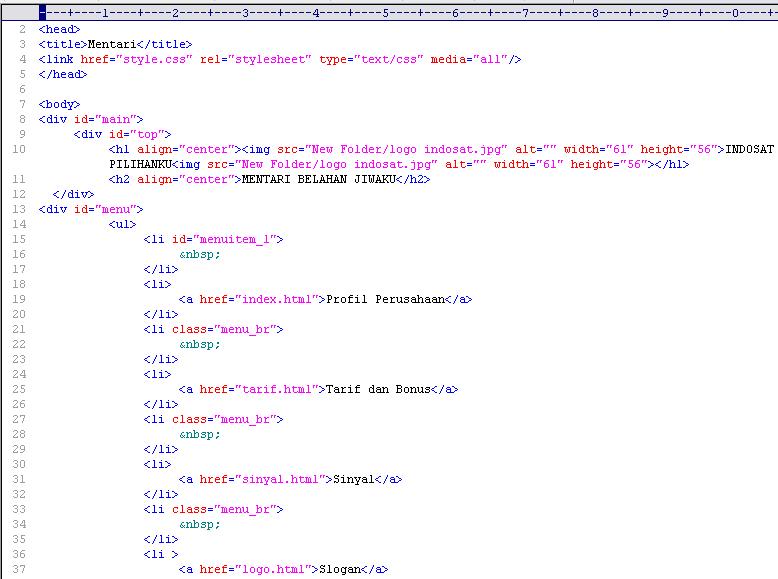Click the Profil Perusahaan link text

[x=386, y=299]
